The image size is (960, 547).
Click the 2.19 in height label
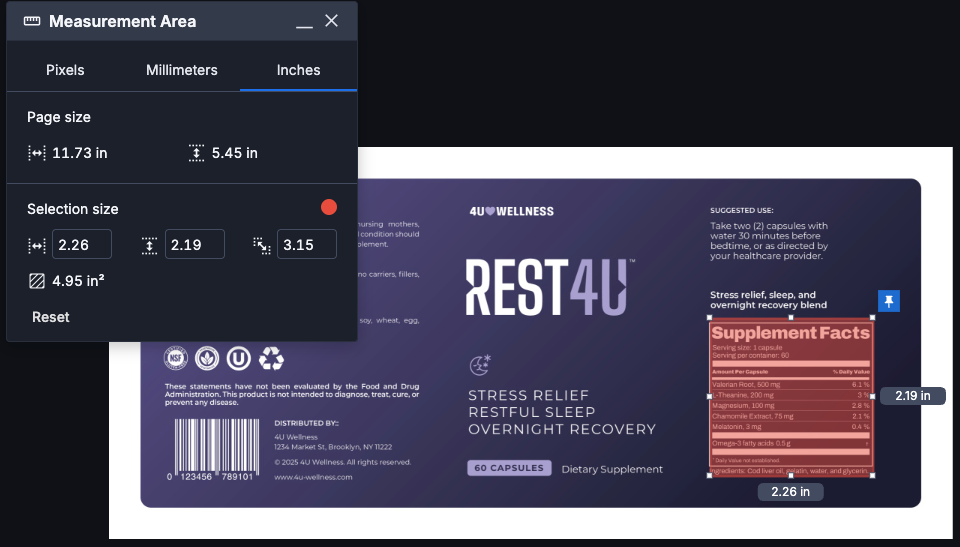click(x=913, y=396)
